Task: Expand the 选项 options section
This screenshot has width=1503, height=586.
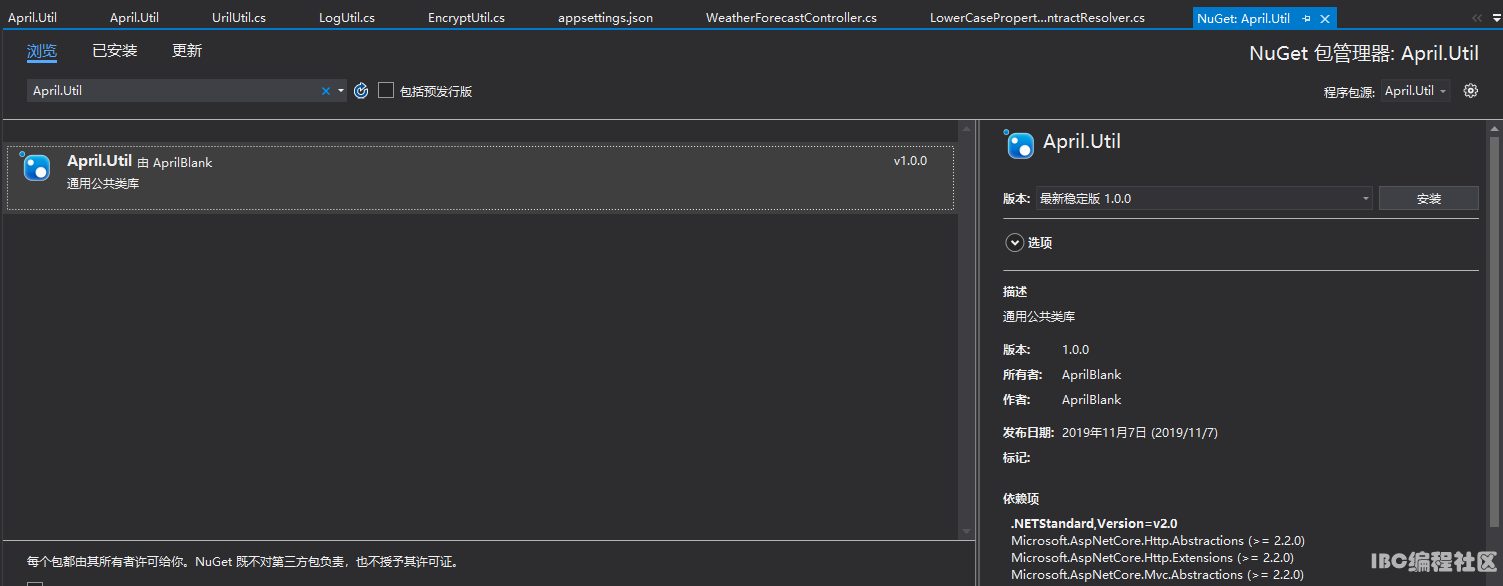Action: pos(1015,242)
